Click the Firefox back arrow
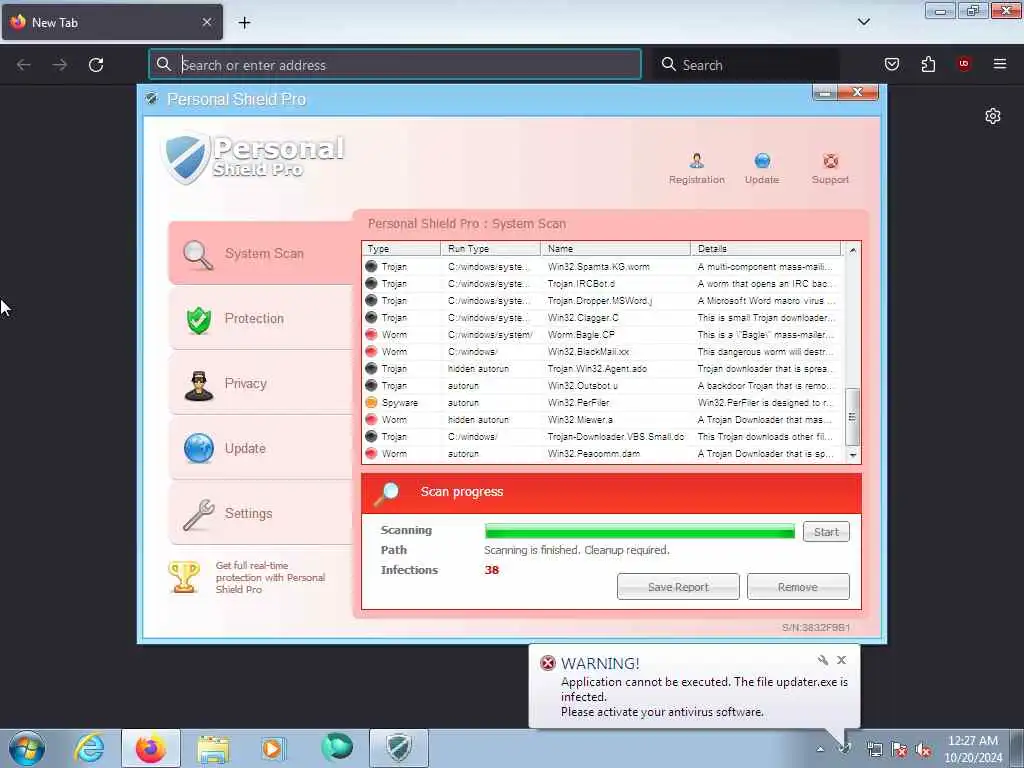 coord(24,65)
